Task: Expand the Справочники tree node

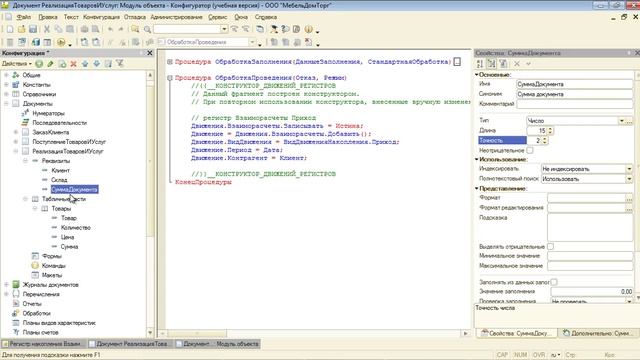Action: point(6,94)
